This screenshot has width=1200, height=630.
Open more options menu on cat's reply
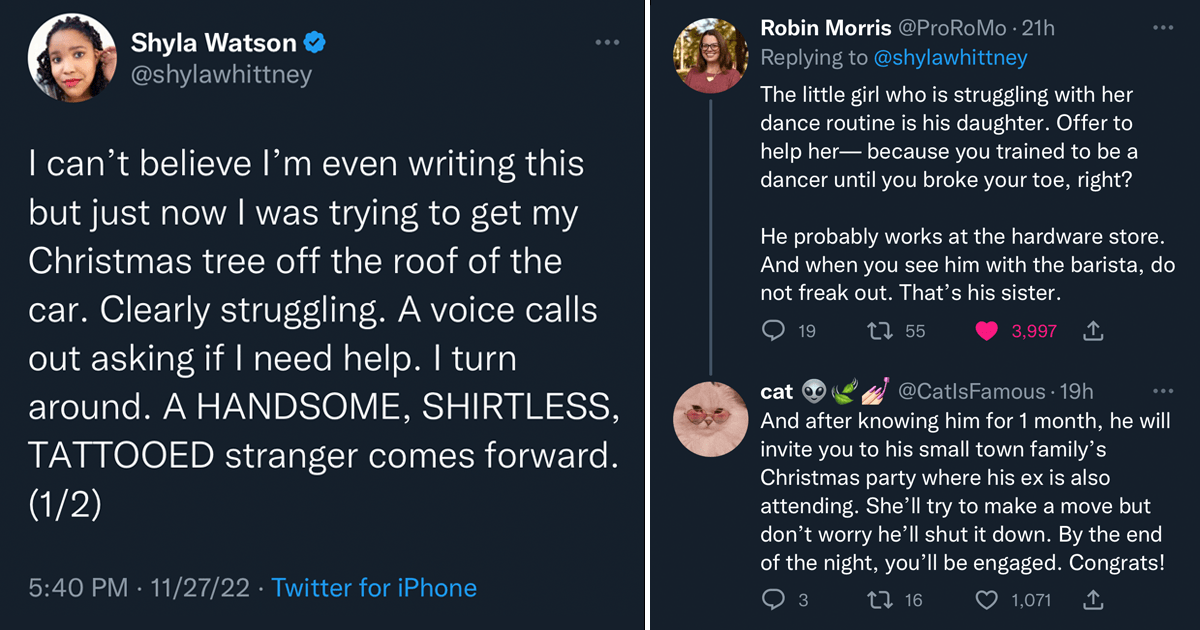(x=1162, y=391)
